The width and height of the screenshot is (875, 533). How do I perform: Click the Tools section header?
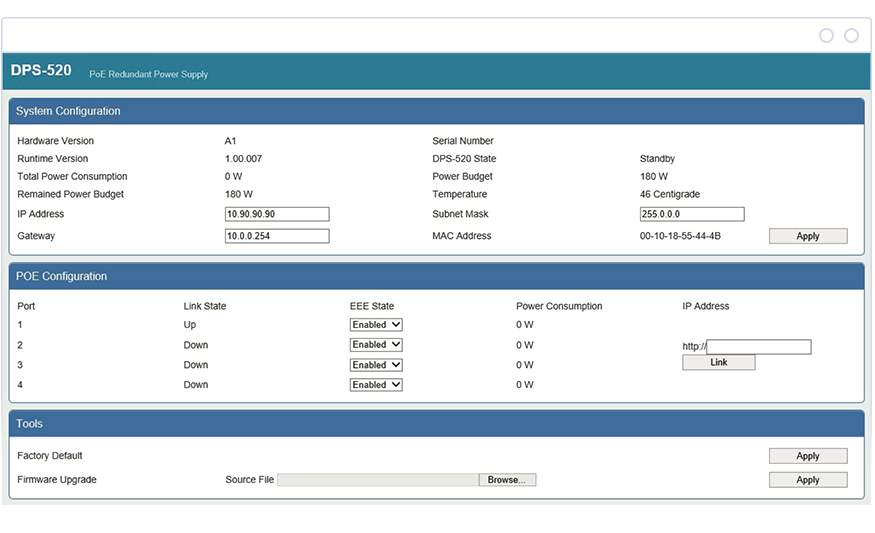[x=30, y=424]
